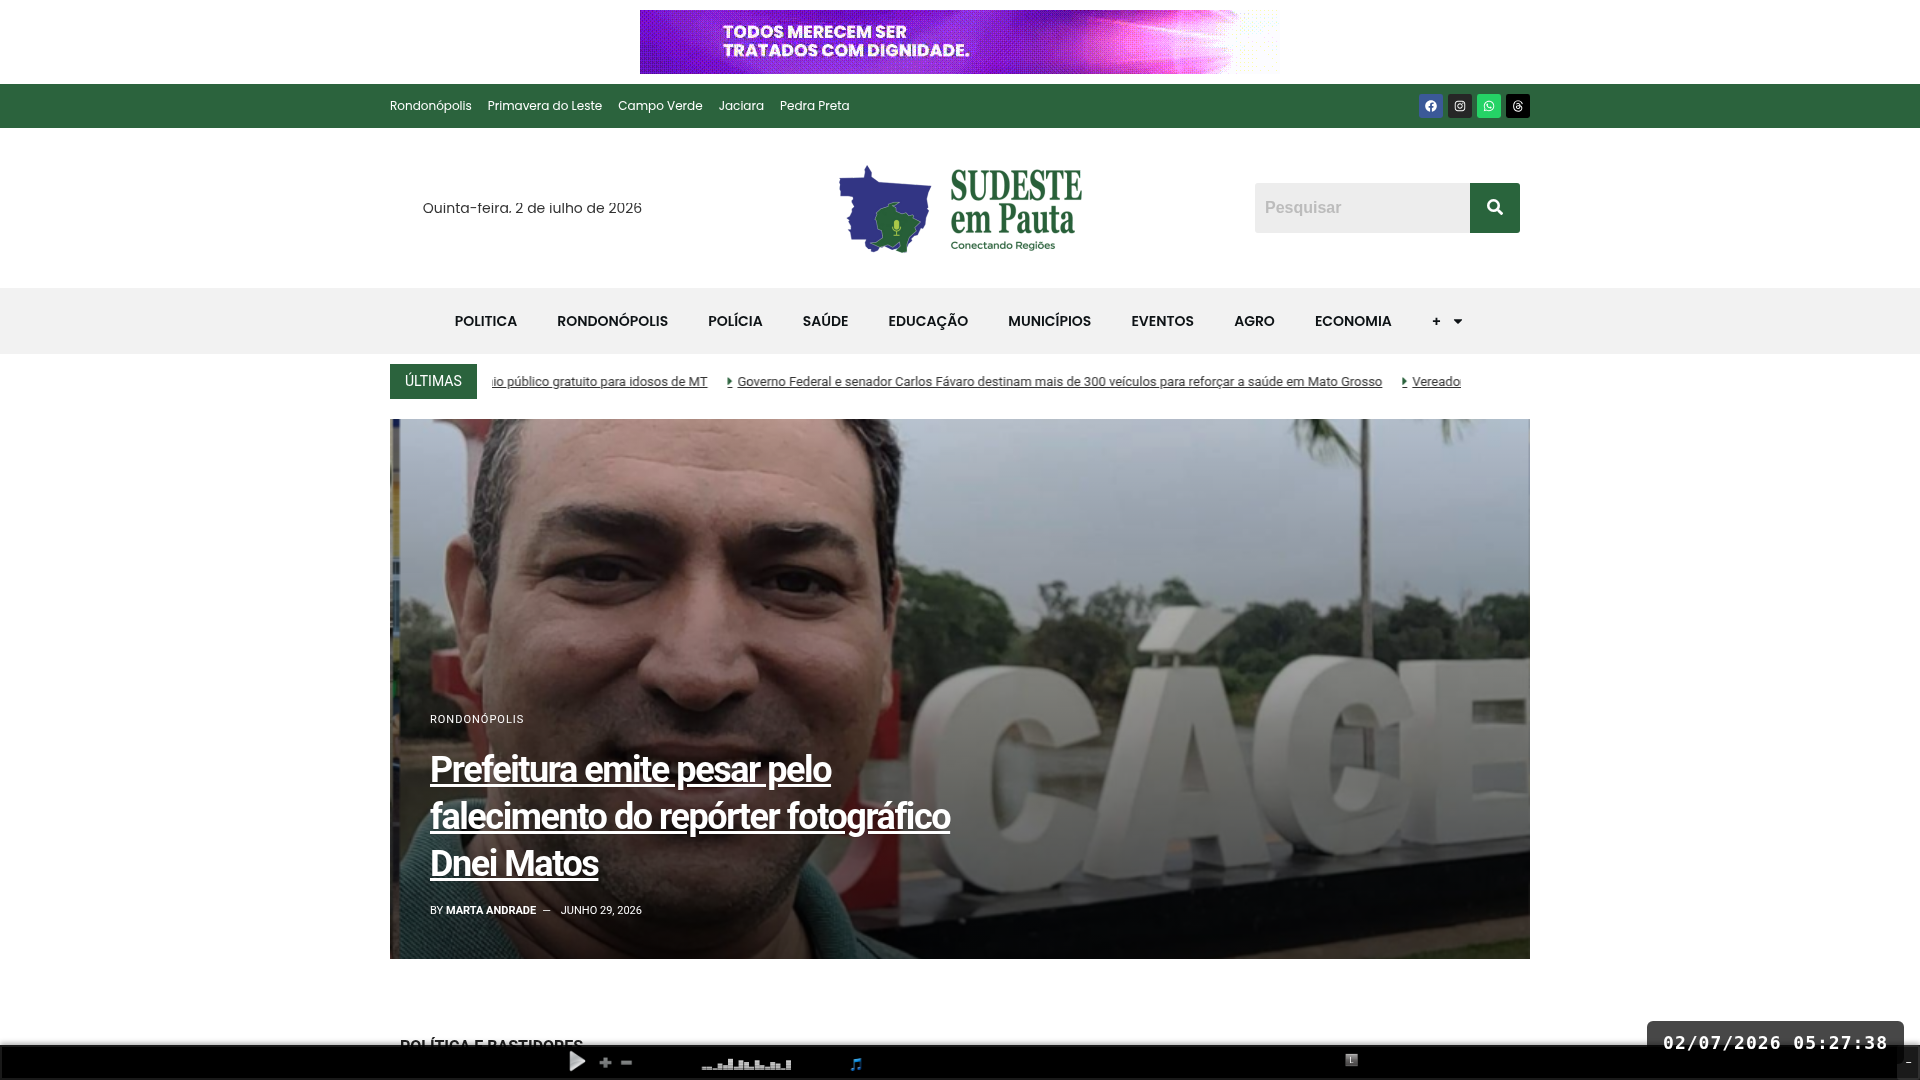Go to the EVENTOS section
Image resolution: width=1920 pixels, height=1080 pixels.
[x=1162, y=321]
